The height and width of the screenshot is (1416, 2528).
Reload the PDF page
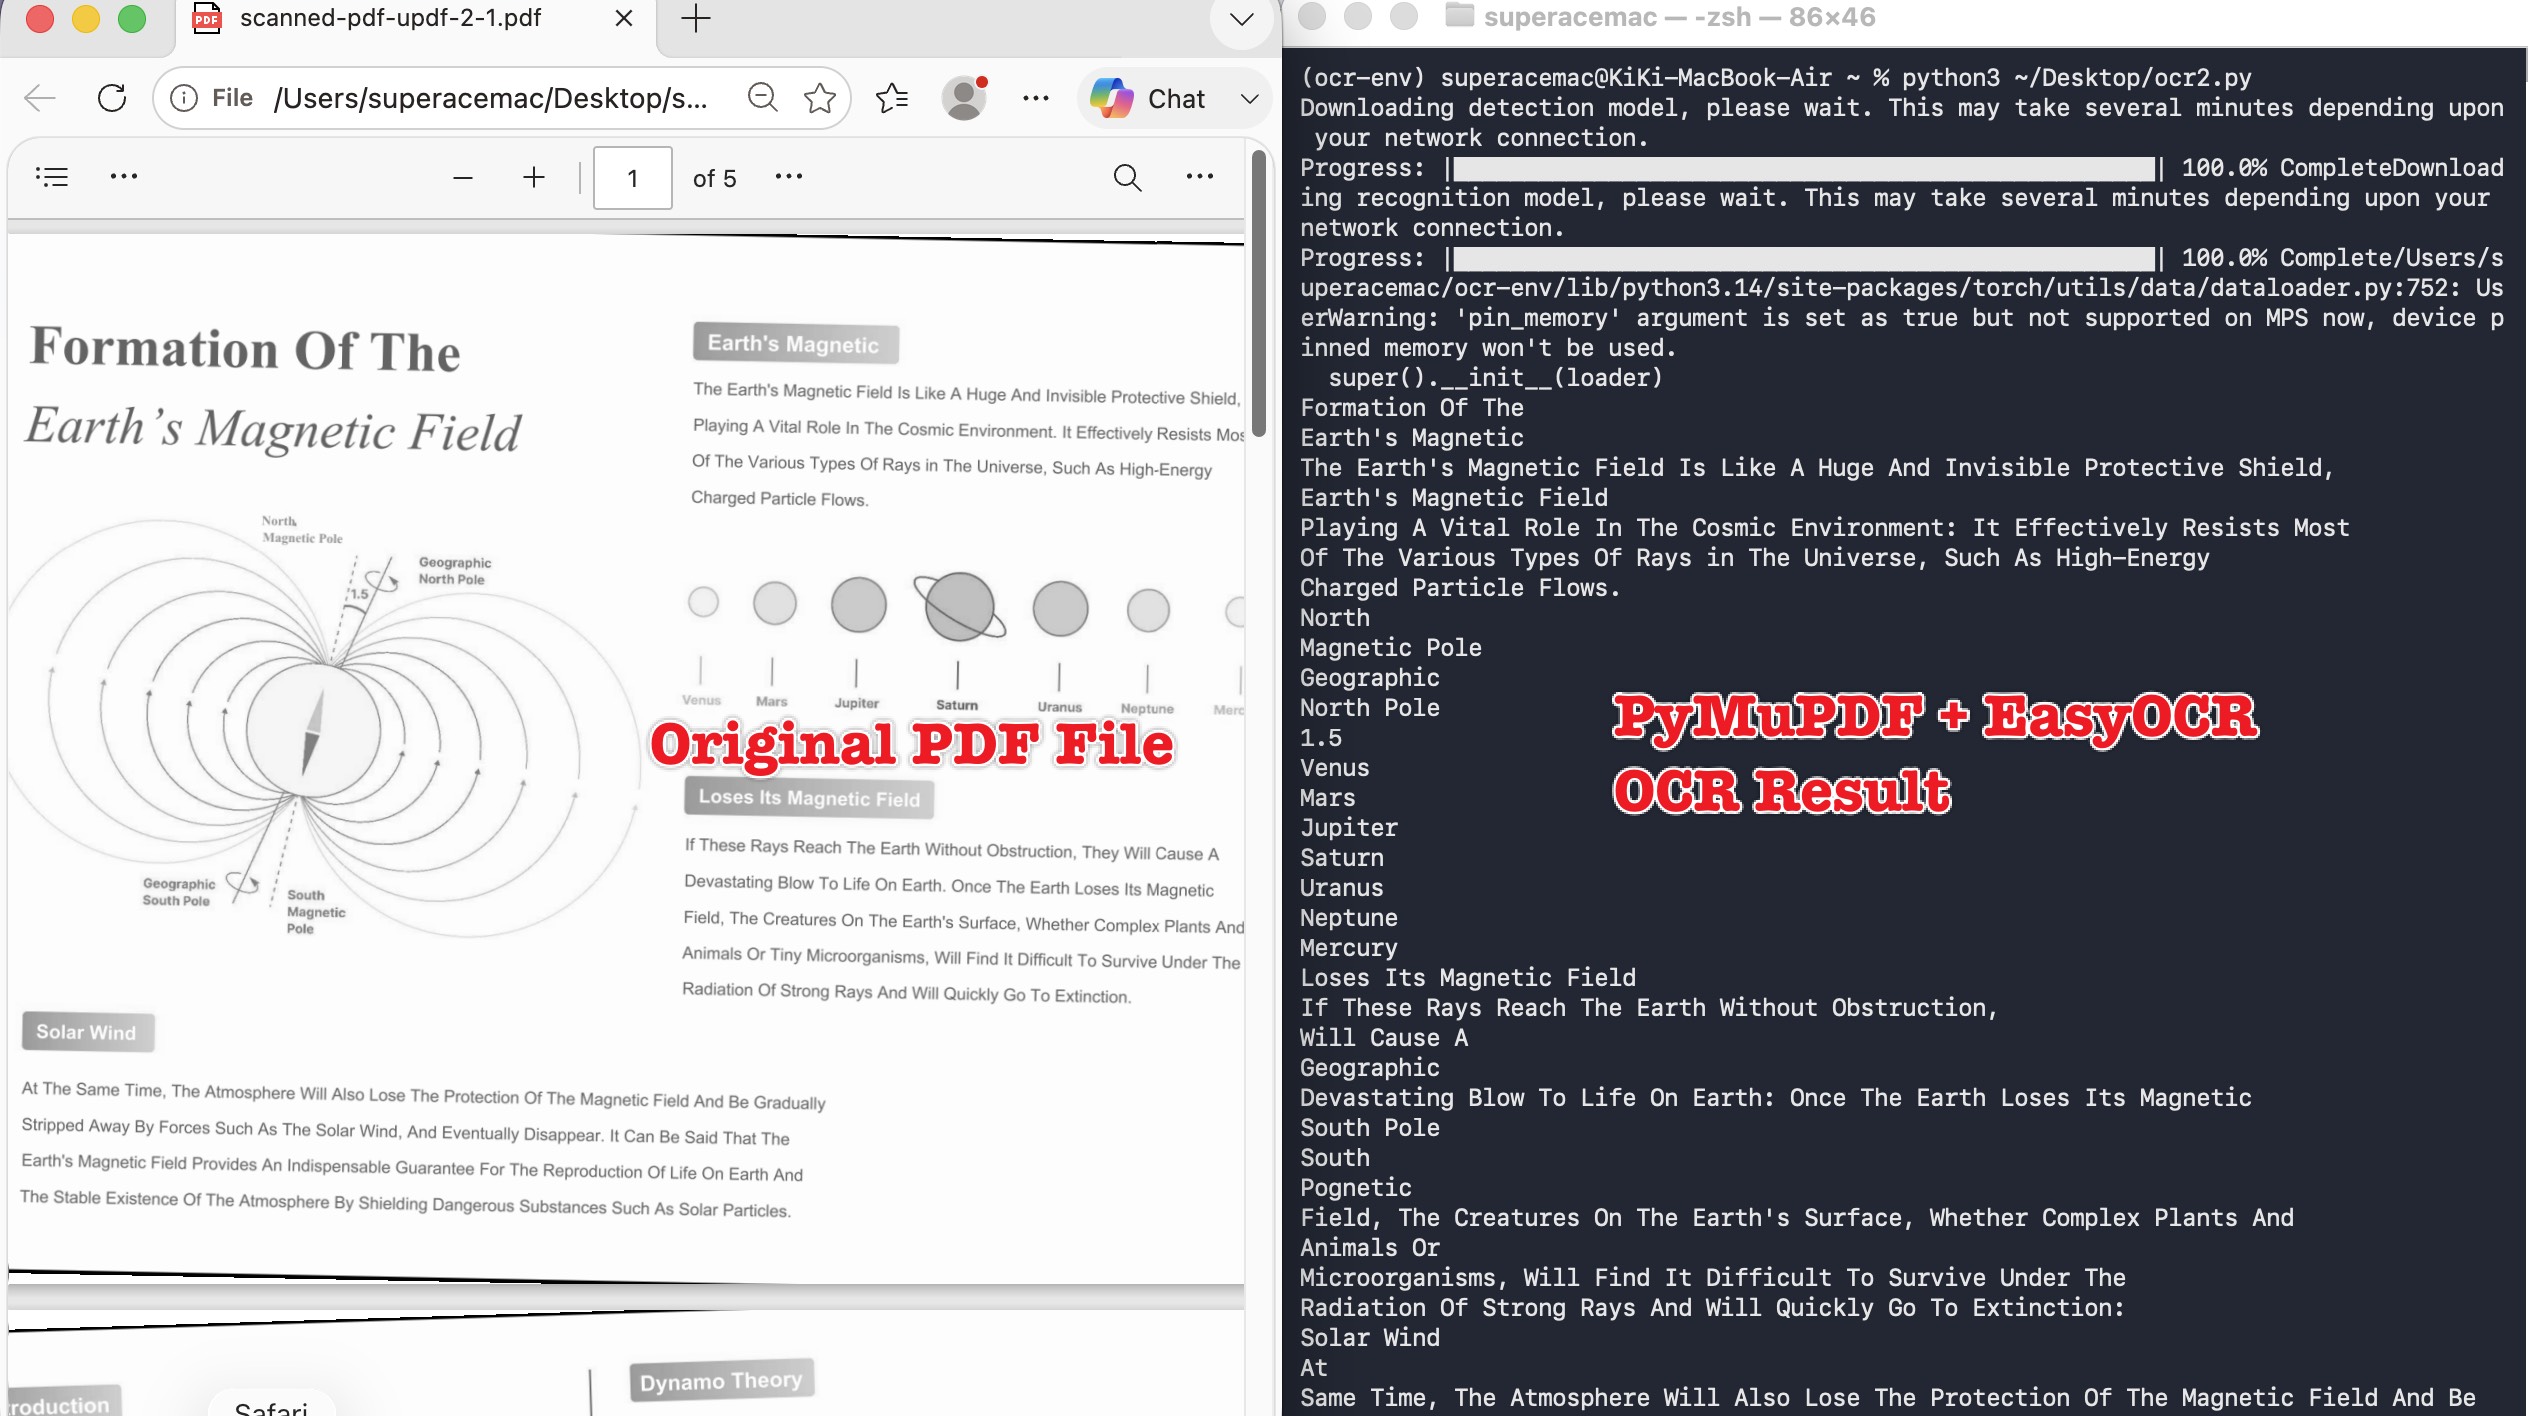coord(112,98)
